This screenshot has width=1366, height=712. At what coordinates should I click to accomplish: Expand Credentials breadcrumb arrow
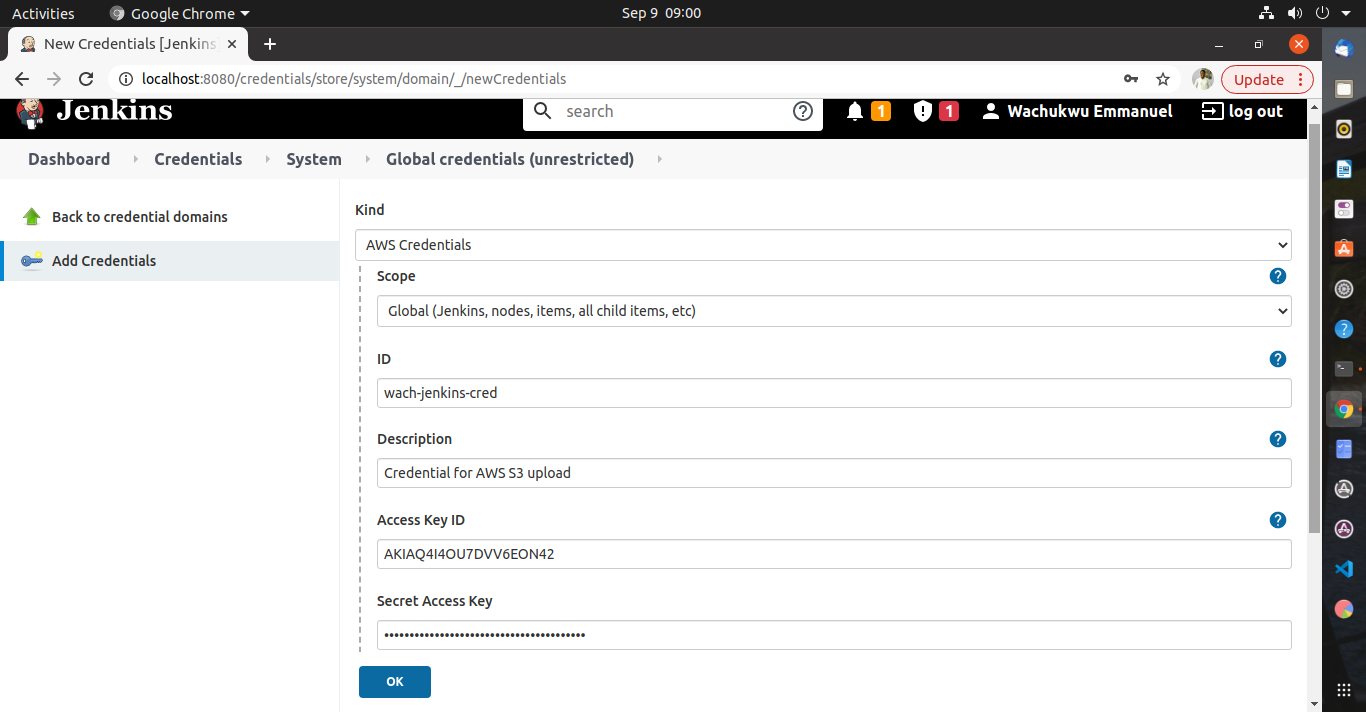click(267, 159)
